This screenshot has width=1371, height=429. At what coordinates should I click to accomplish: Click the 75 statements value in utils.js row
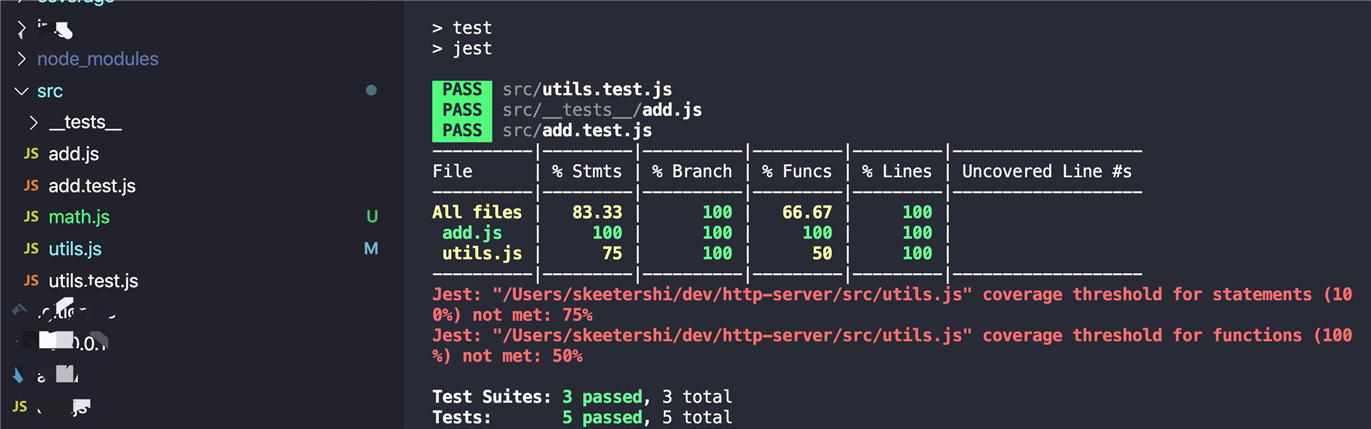click(x=612, y=253)
